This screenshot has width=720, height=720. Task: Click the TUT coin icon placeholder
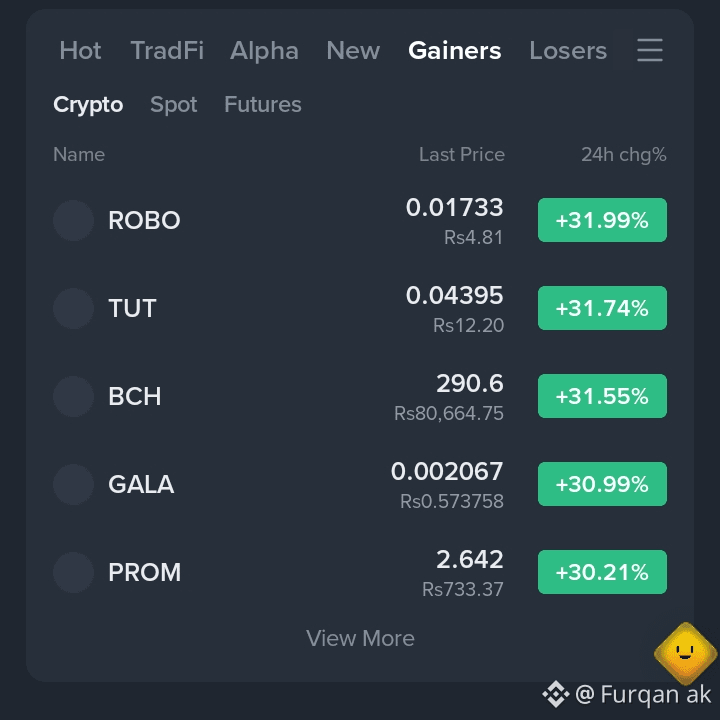pyautogui.click(x=73, y=308)
